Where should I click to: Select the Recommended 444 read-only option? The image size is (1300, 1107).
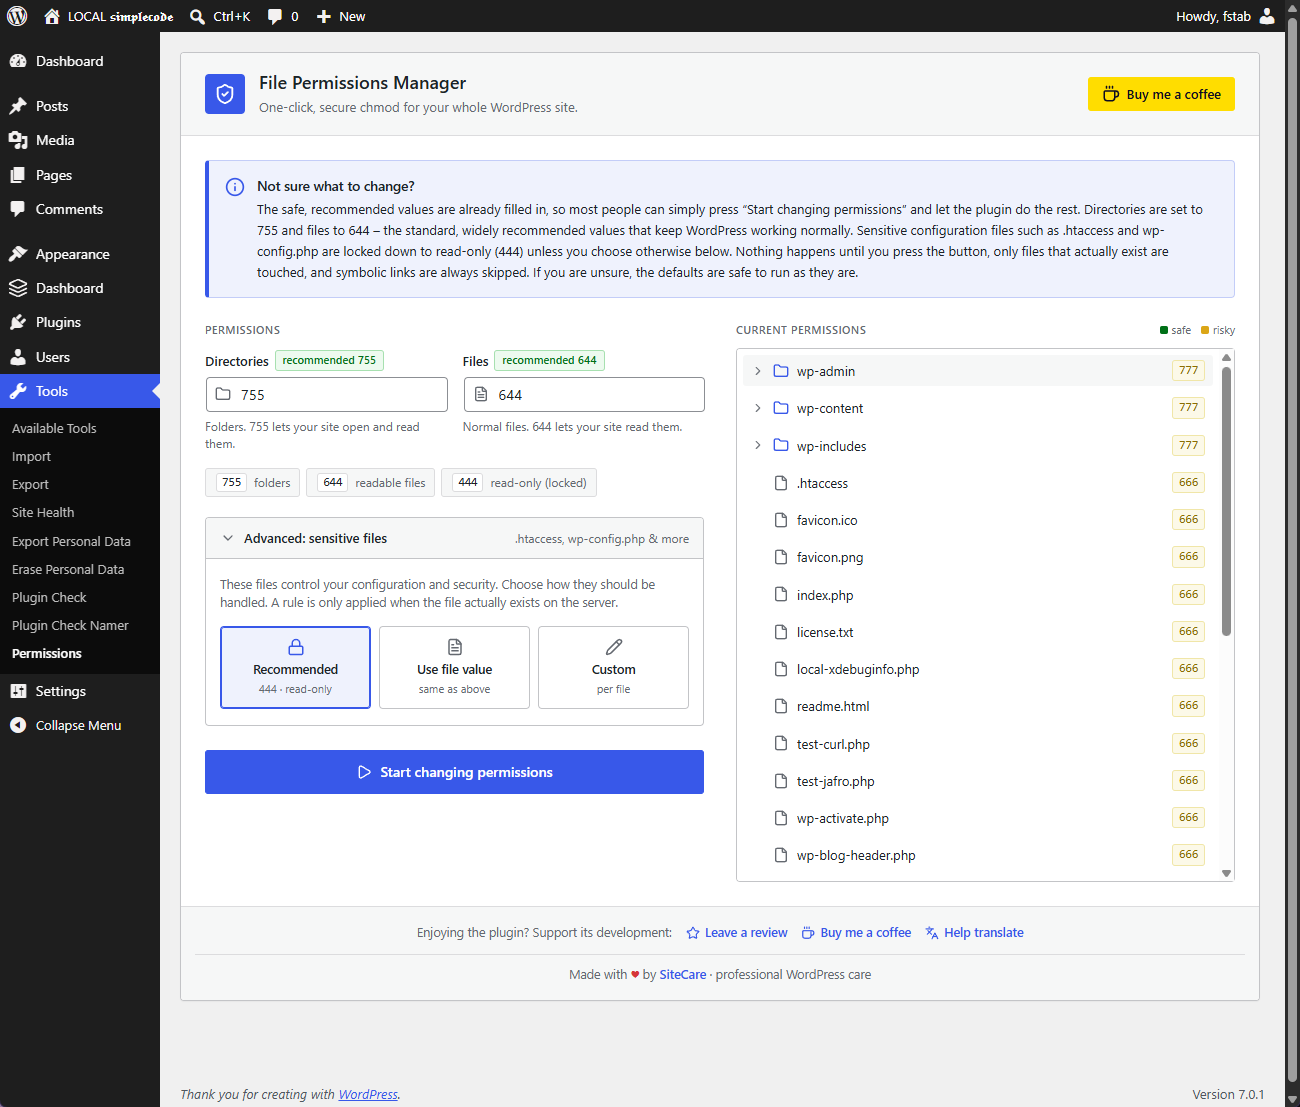(295, 667)
